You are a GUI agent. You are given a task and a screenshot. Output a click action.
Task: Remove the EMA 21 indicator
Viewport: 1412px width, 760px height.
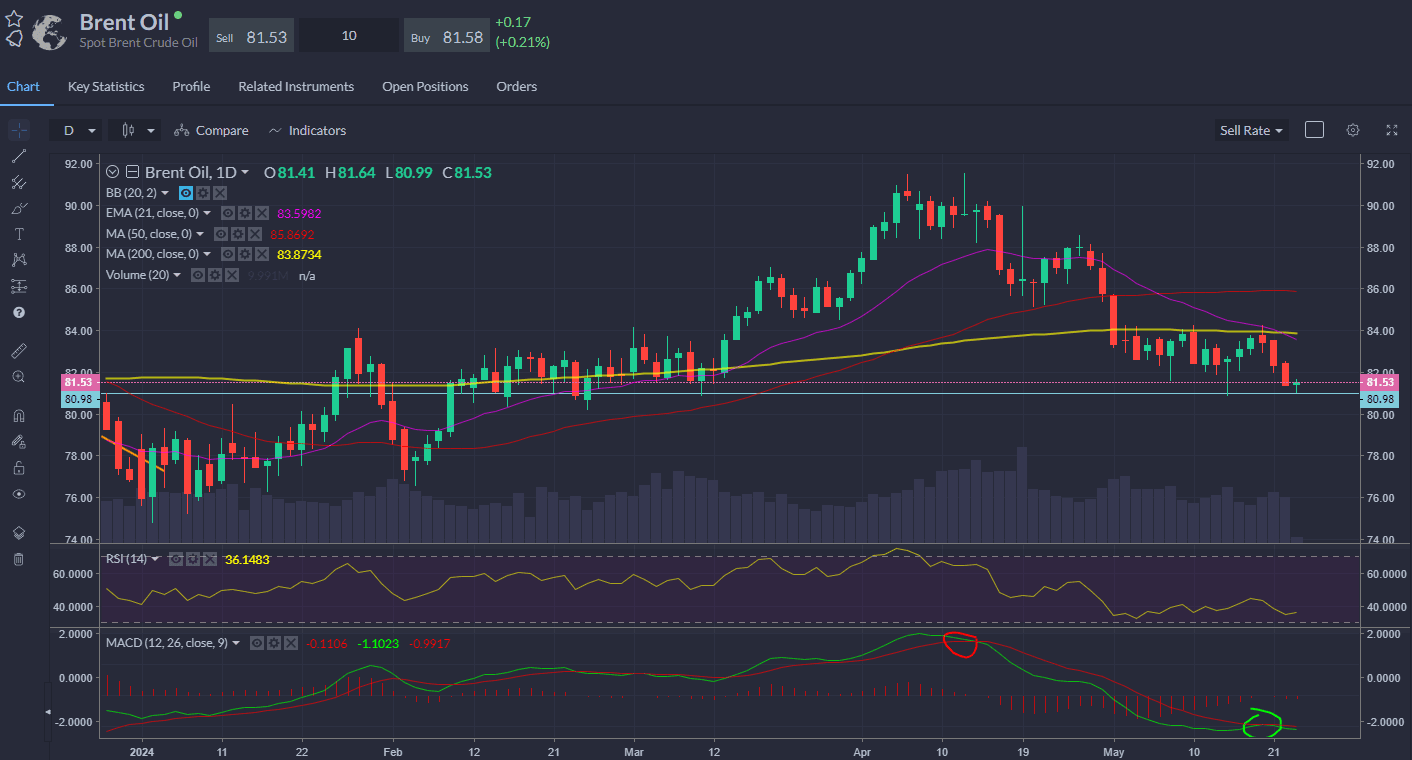pos(262,213)
